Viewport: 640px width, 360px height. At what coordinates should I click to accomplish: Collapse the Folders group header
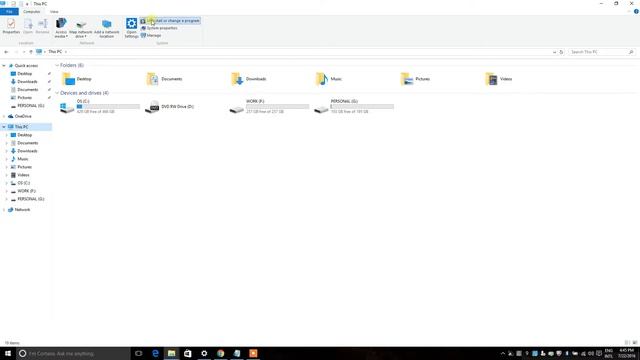(x=57, y=65)
